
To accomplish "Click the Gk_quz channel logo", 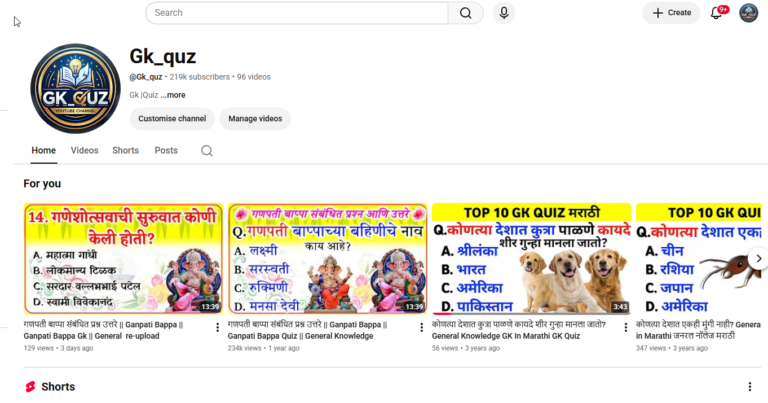I will 75,89.
